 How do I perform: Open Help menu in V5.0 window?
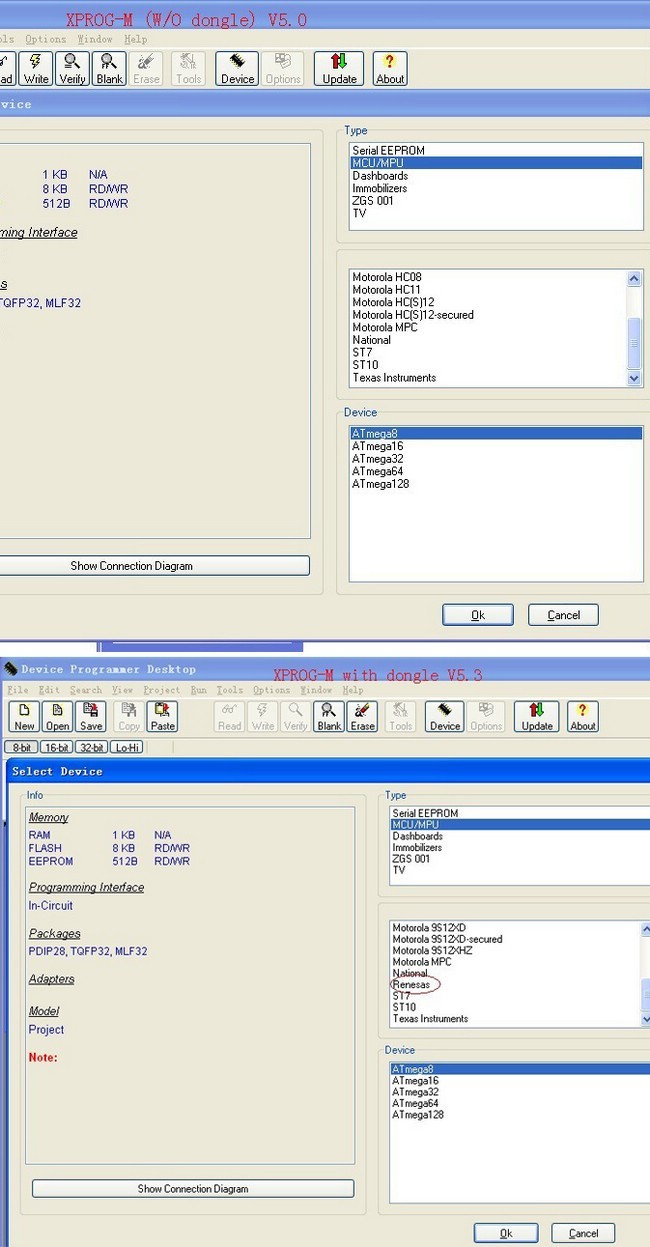pyautogui.click(x=135, y=39)
